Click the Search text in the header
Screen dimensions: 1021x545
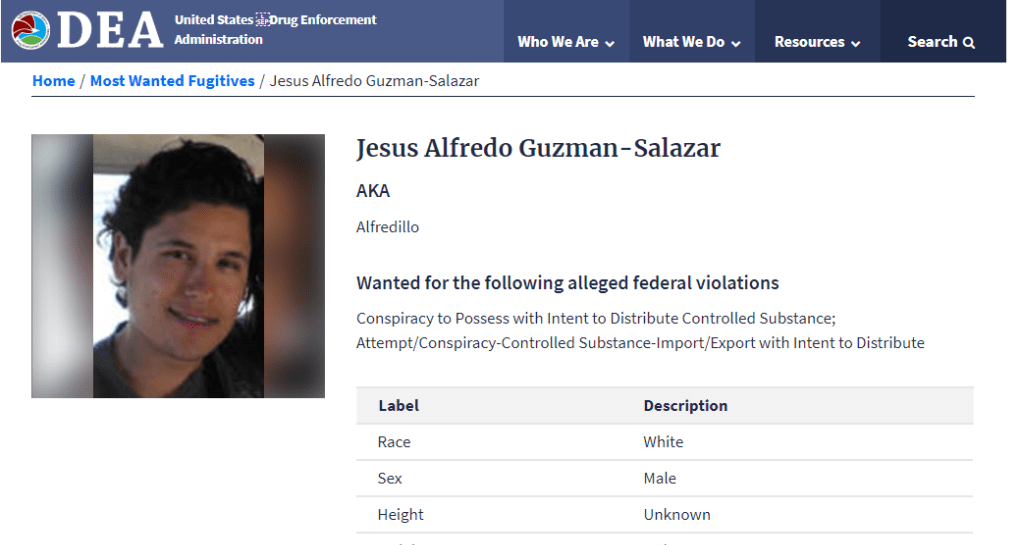click(932, 42)
